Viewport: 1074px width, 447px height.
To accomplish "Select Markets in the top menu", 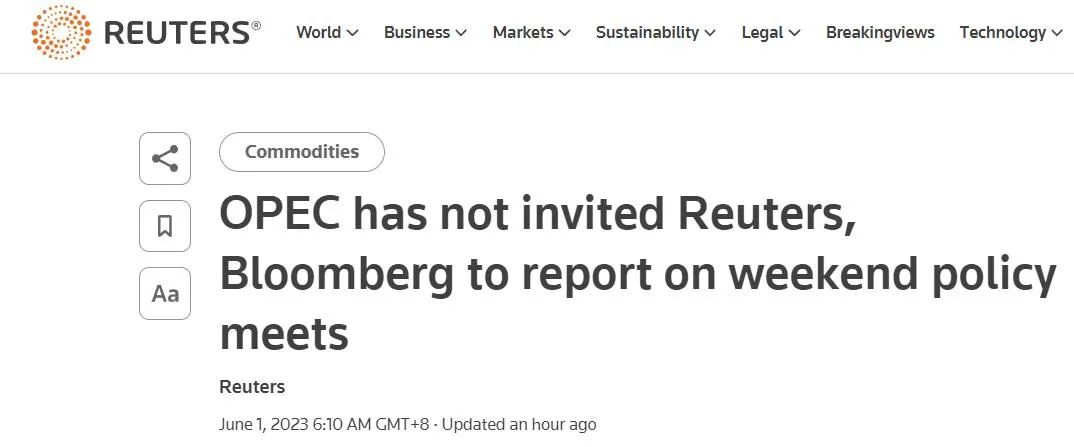I will 523,32.
